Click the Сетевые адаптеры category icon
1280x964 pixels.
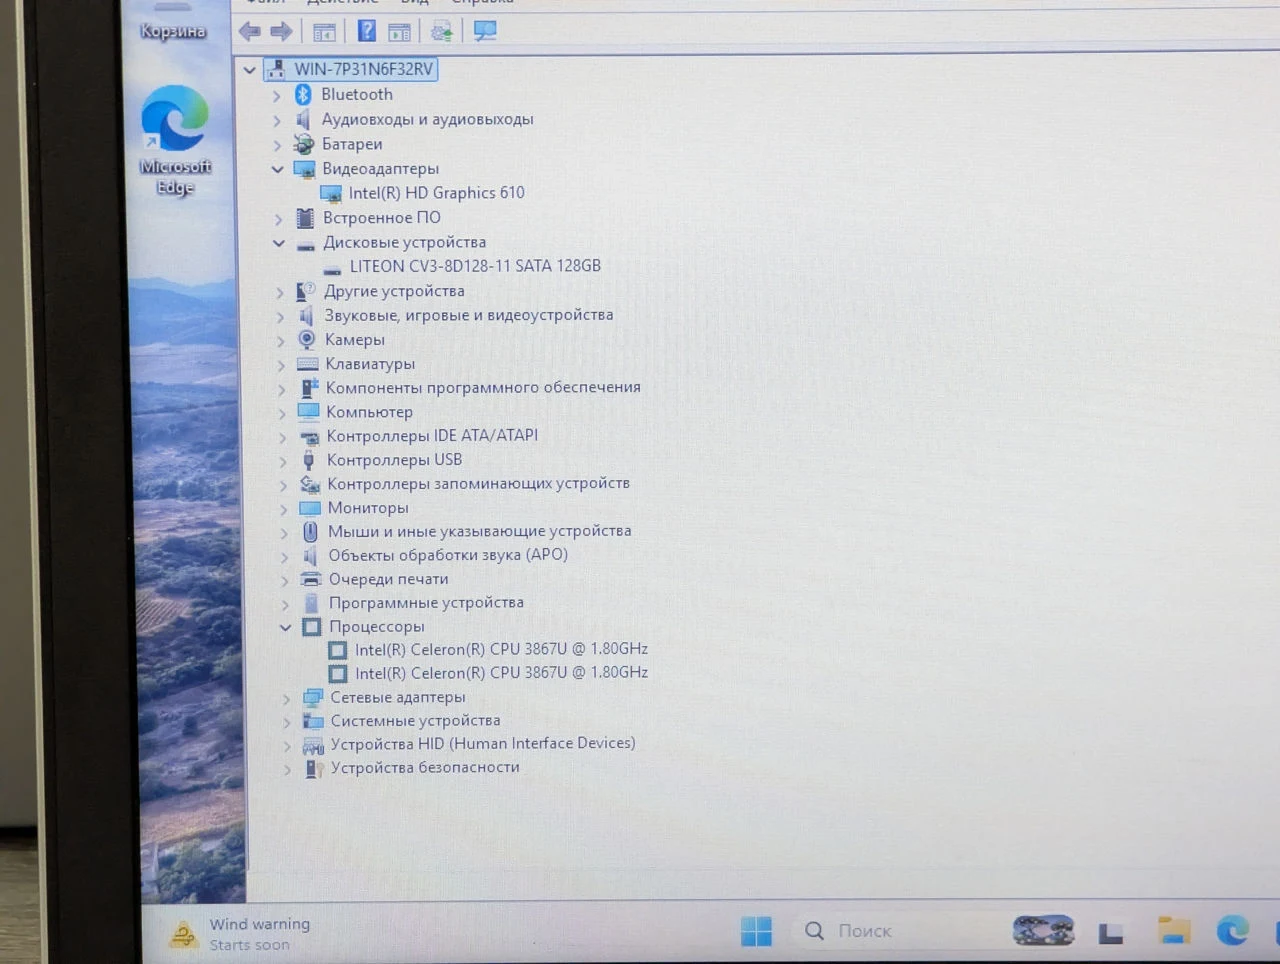click(x=313, y=697)
